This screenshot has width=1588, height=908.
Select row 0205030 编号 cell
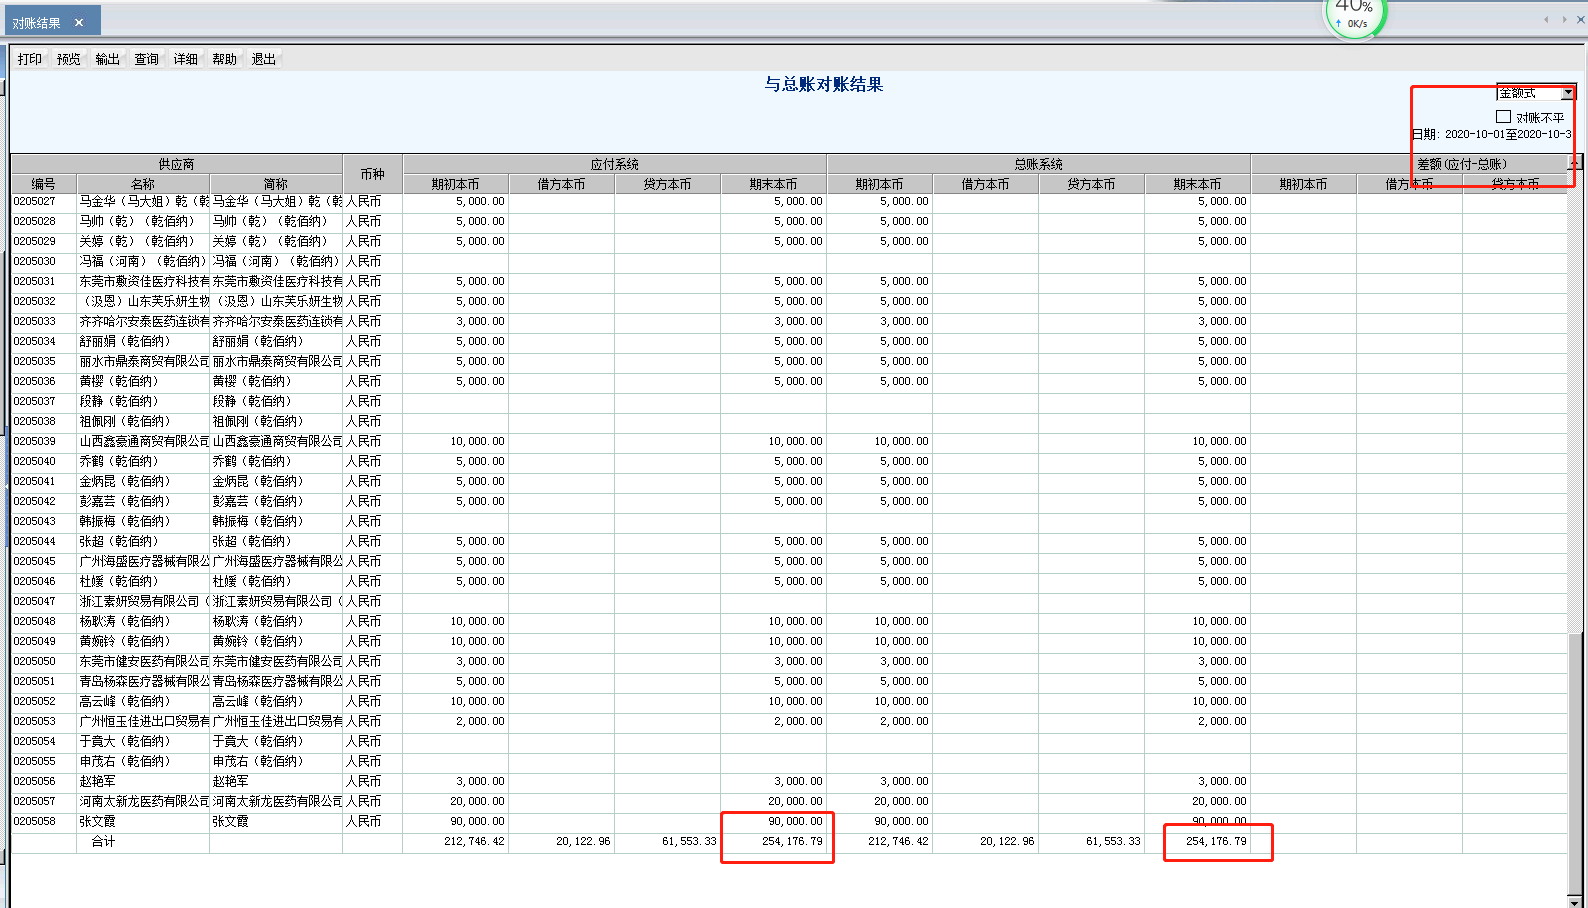pos(43,261)
